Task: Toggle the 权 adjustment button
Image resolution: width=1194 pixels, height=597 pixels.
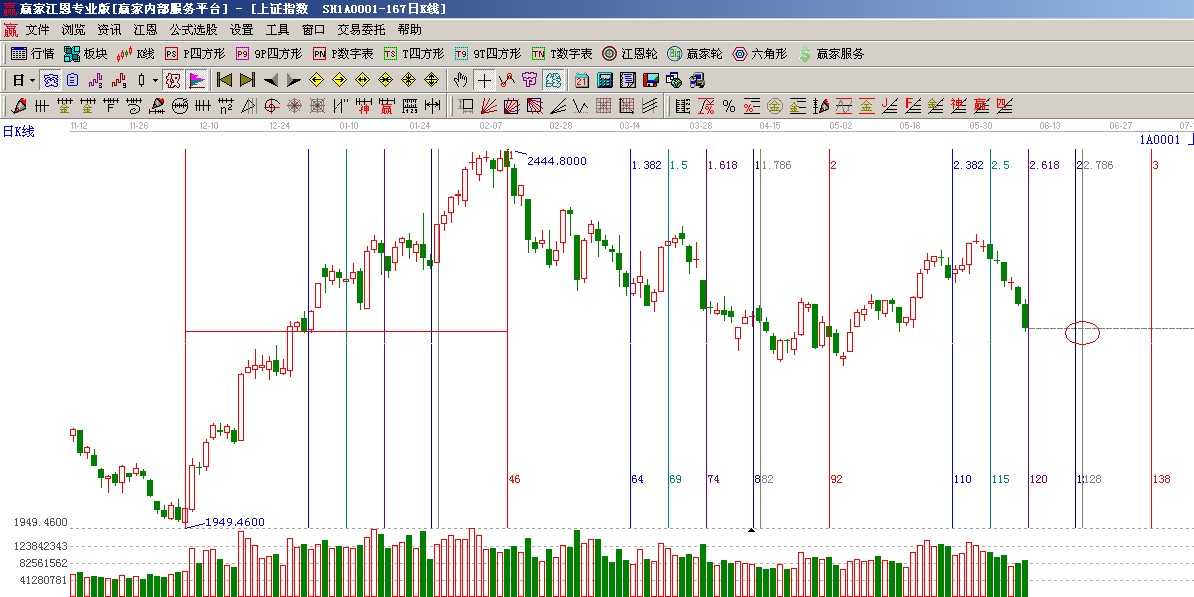Action: coord(172,80)
